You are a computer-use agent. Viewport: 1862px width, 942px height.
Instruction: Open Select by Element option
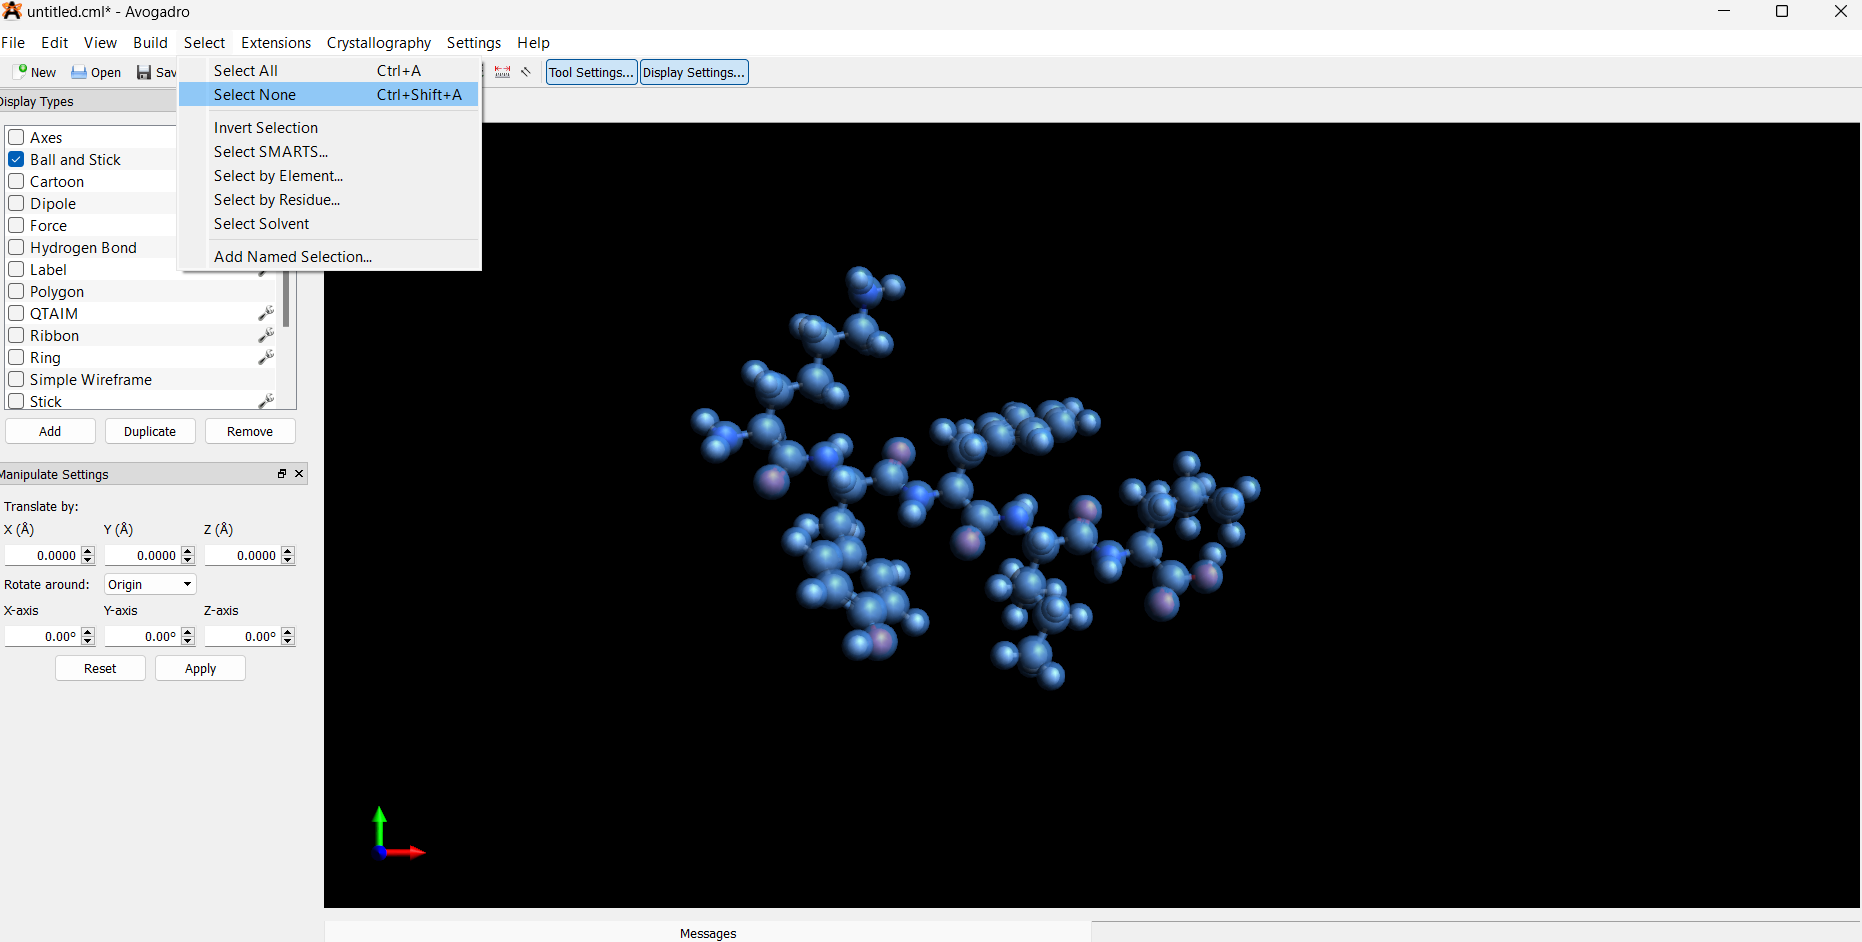pyautogui.click(x=278, y=176)
